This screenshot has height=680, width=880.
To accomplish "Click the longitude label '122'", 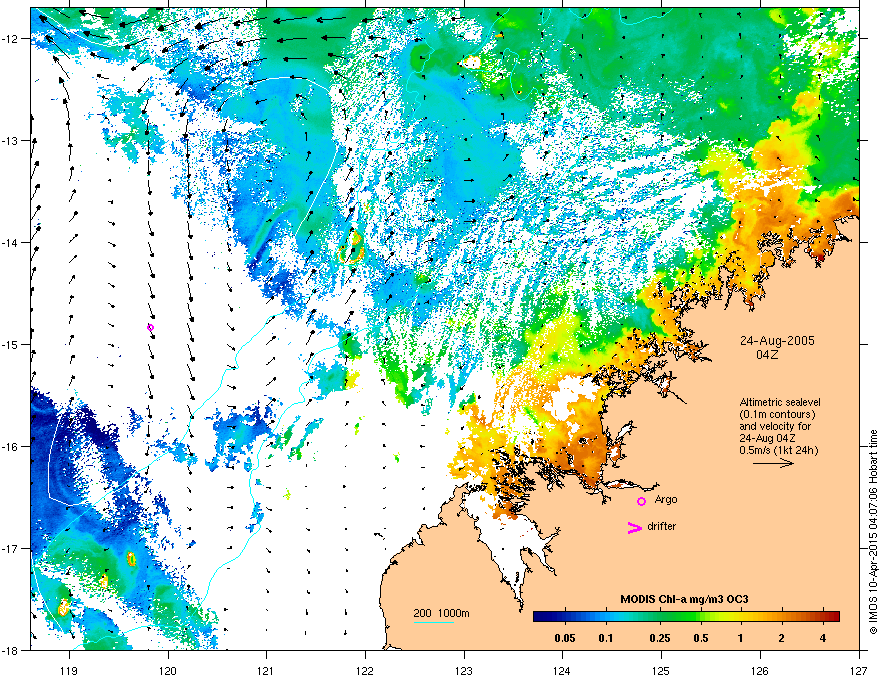I will pyautogui.click(x=365, y=670).
